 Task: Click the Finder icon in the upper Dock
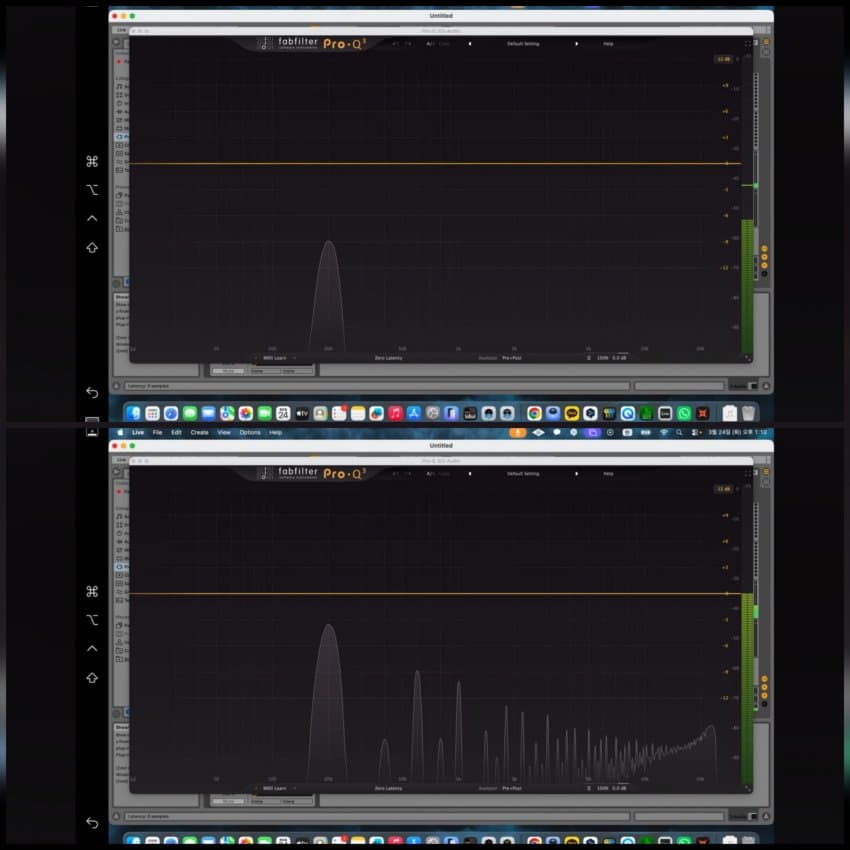click(x=133, y=414)
